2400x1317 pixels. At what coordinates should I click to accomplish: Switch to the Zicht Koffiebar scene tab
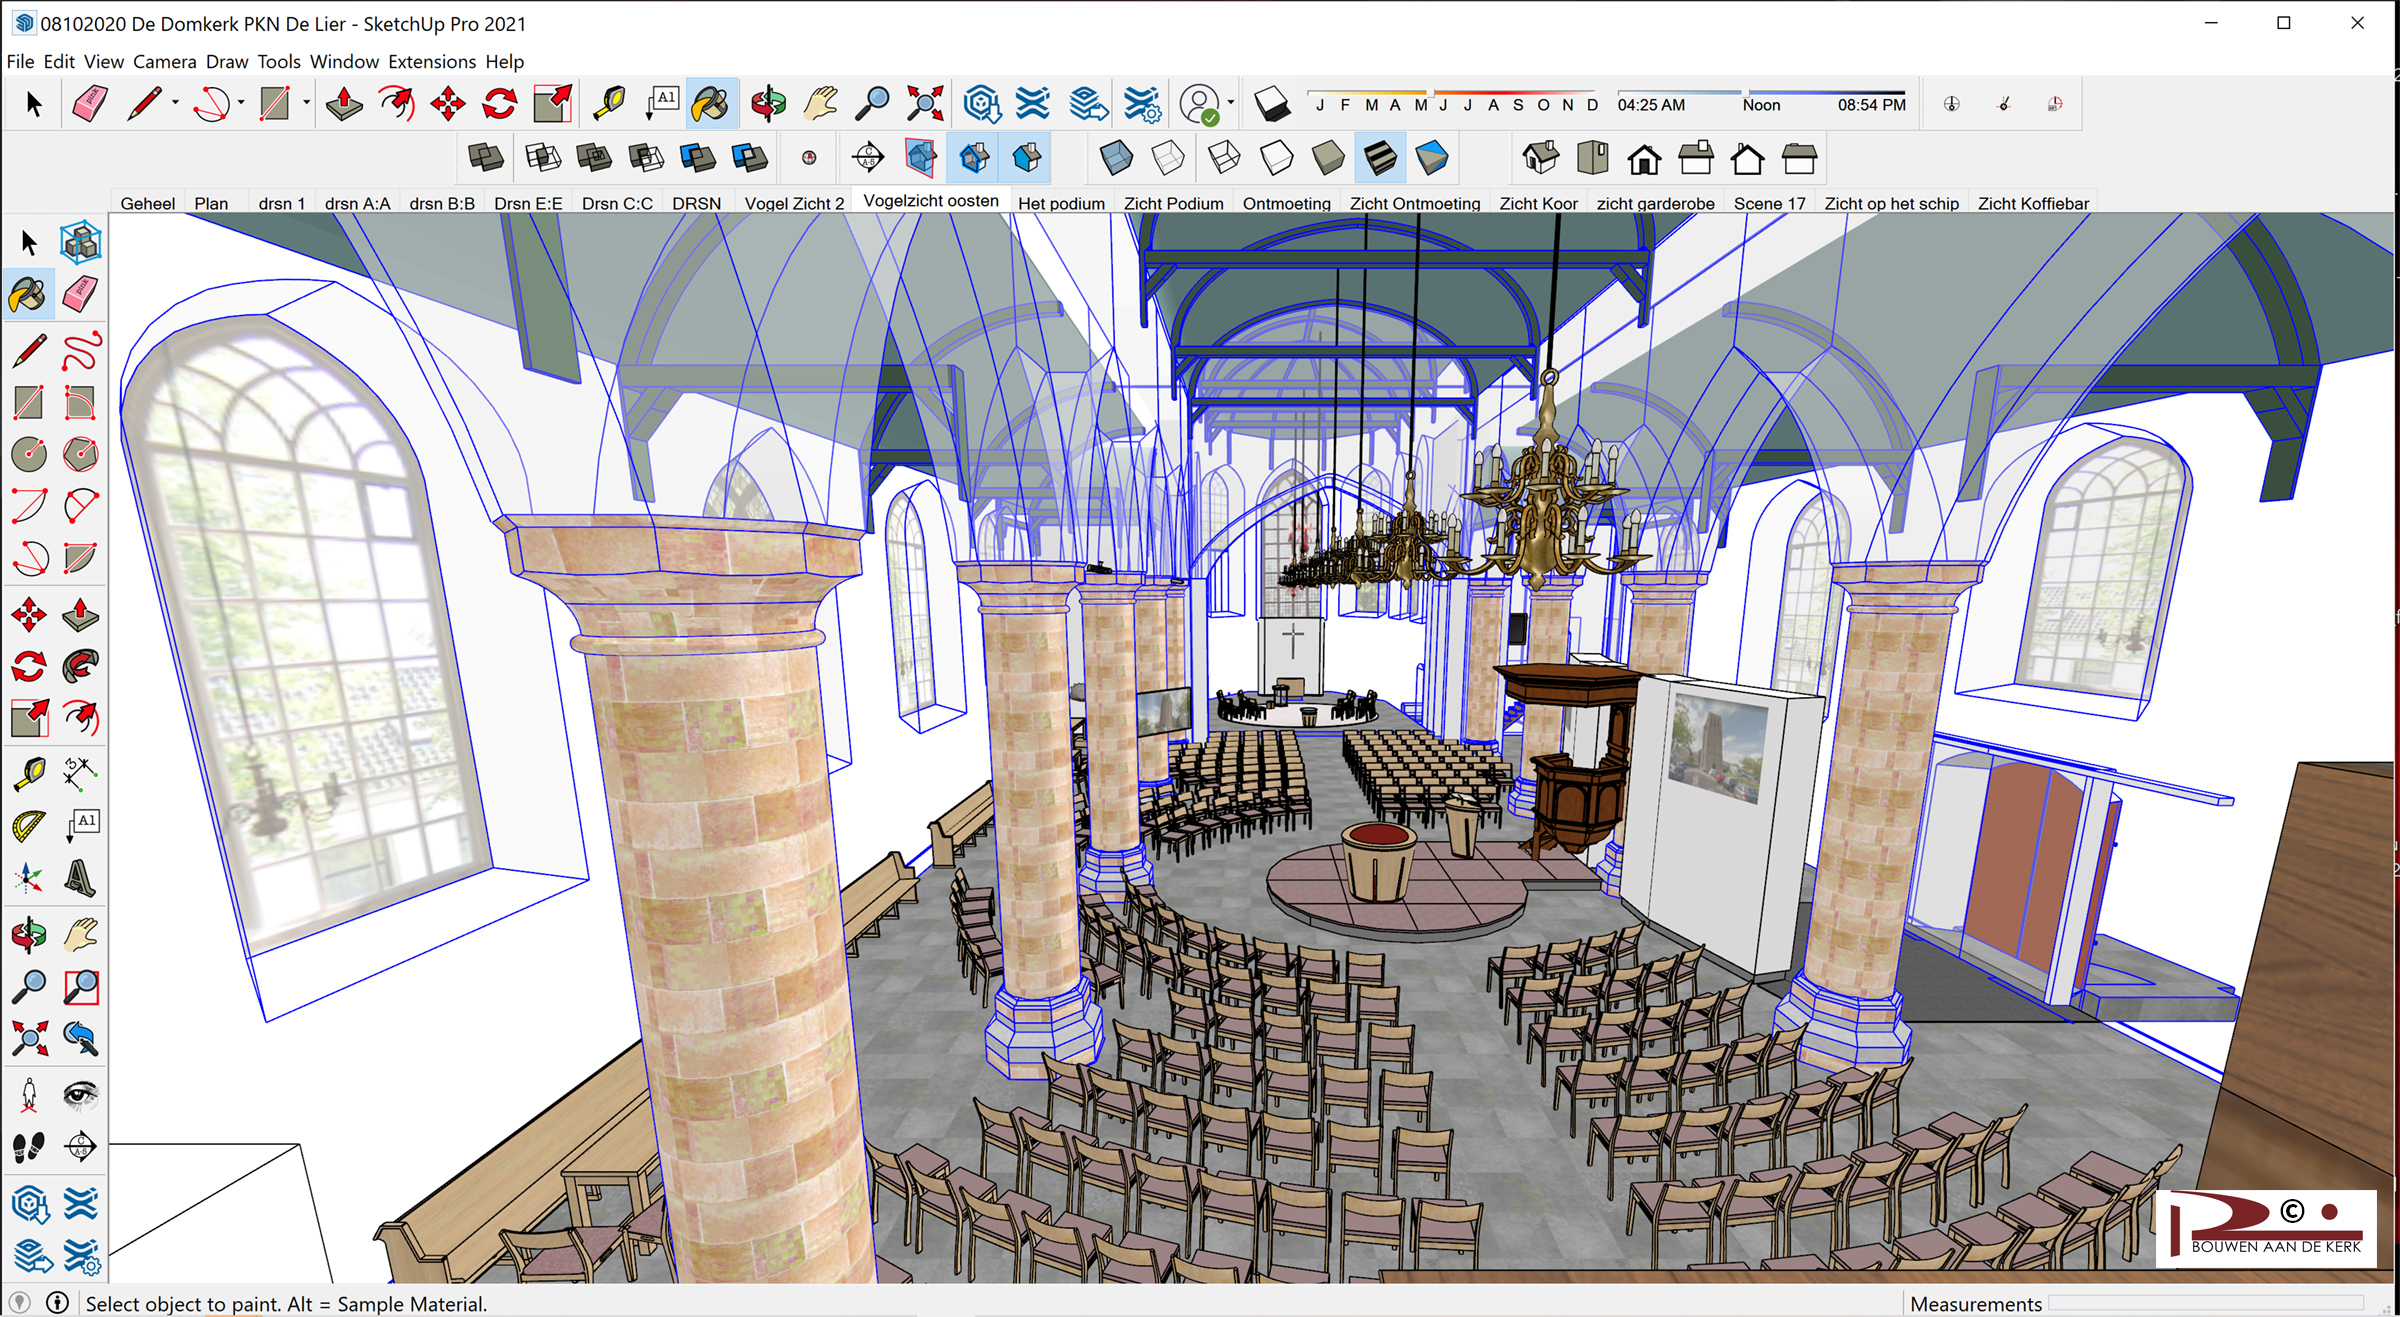pyautogui.click(x=2032, y=203)
